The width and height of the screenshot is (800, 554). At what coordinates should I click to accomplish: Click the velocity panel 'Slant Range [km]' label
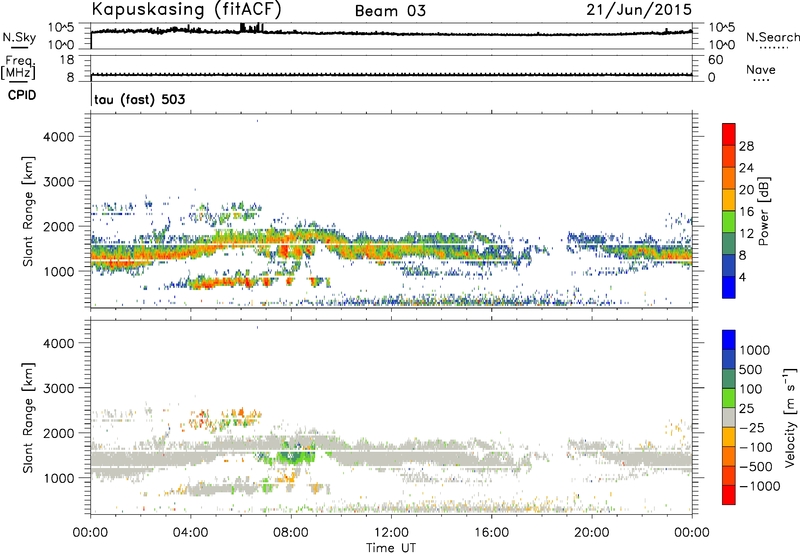(x=28, y=417)
